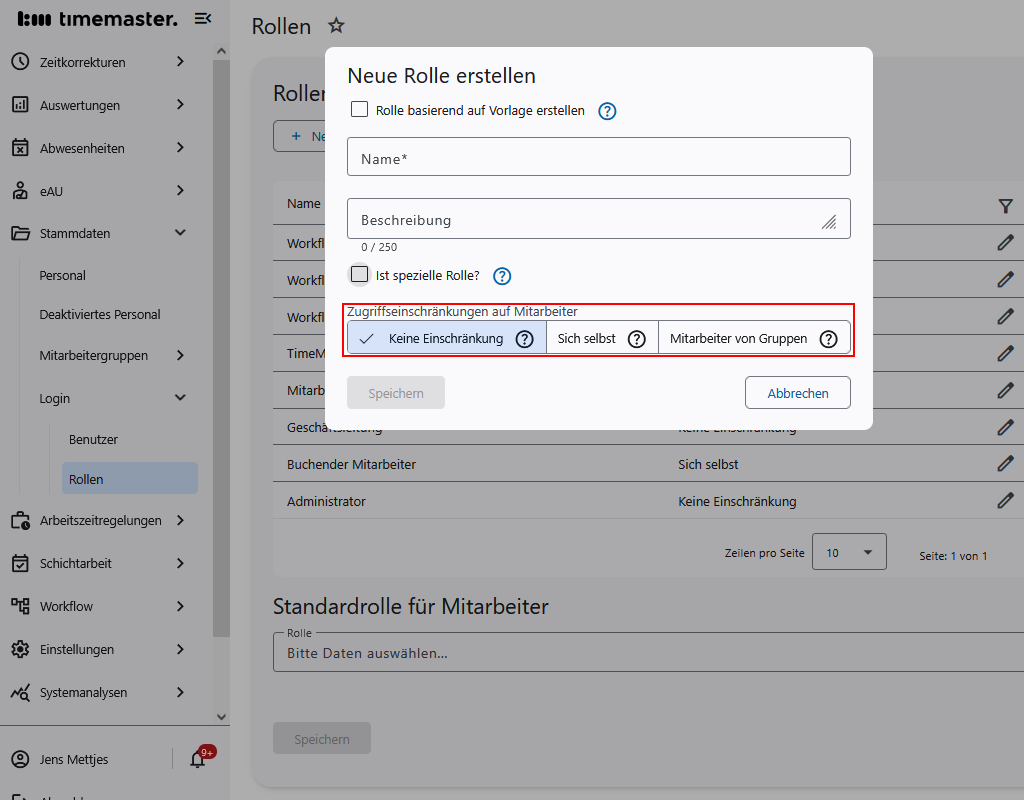Click the Abbrechen button in dialog
This screenshot has width=1024, height=800.
797,393
